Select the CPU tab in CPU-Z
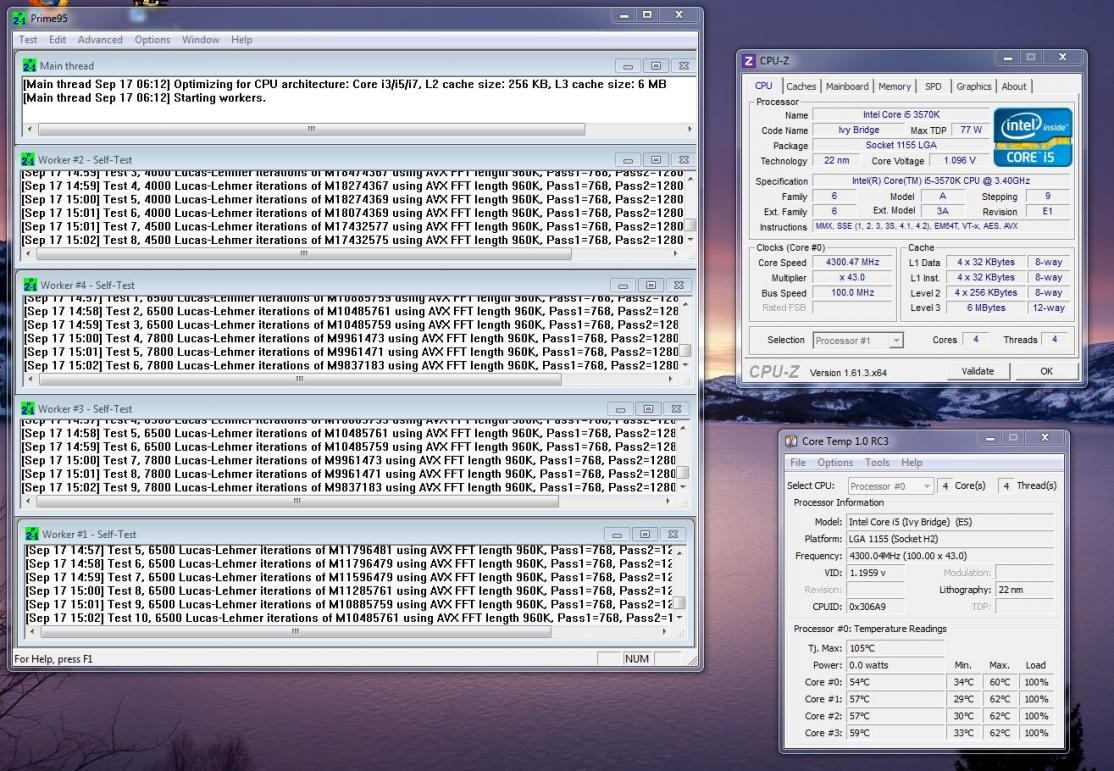1114x771 pixels. coord(764,85)
